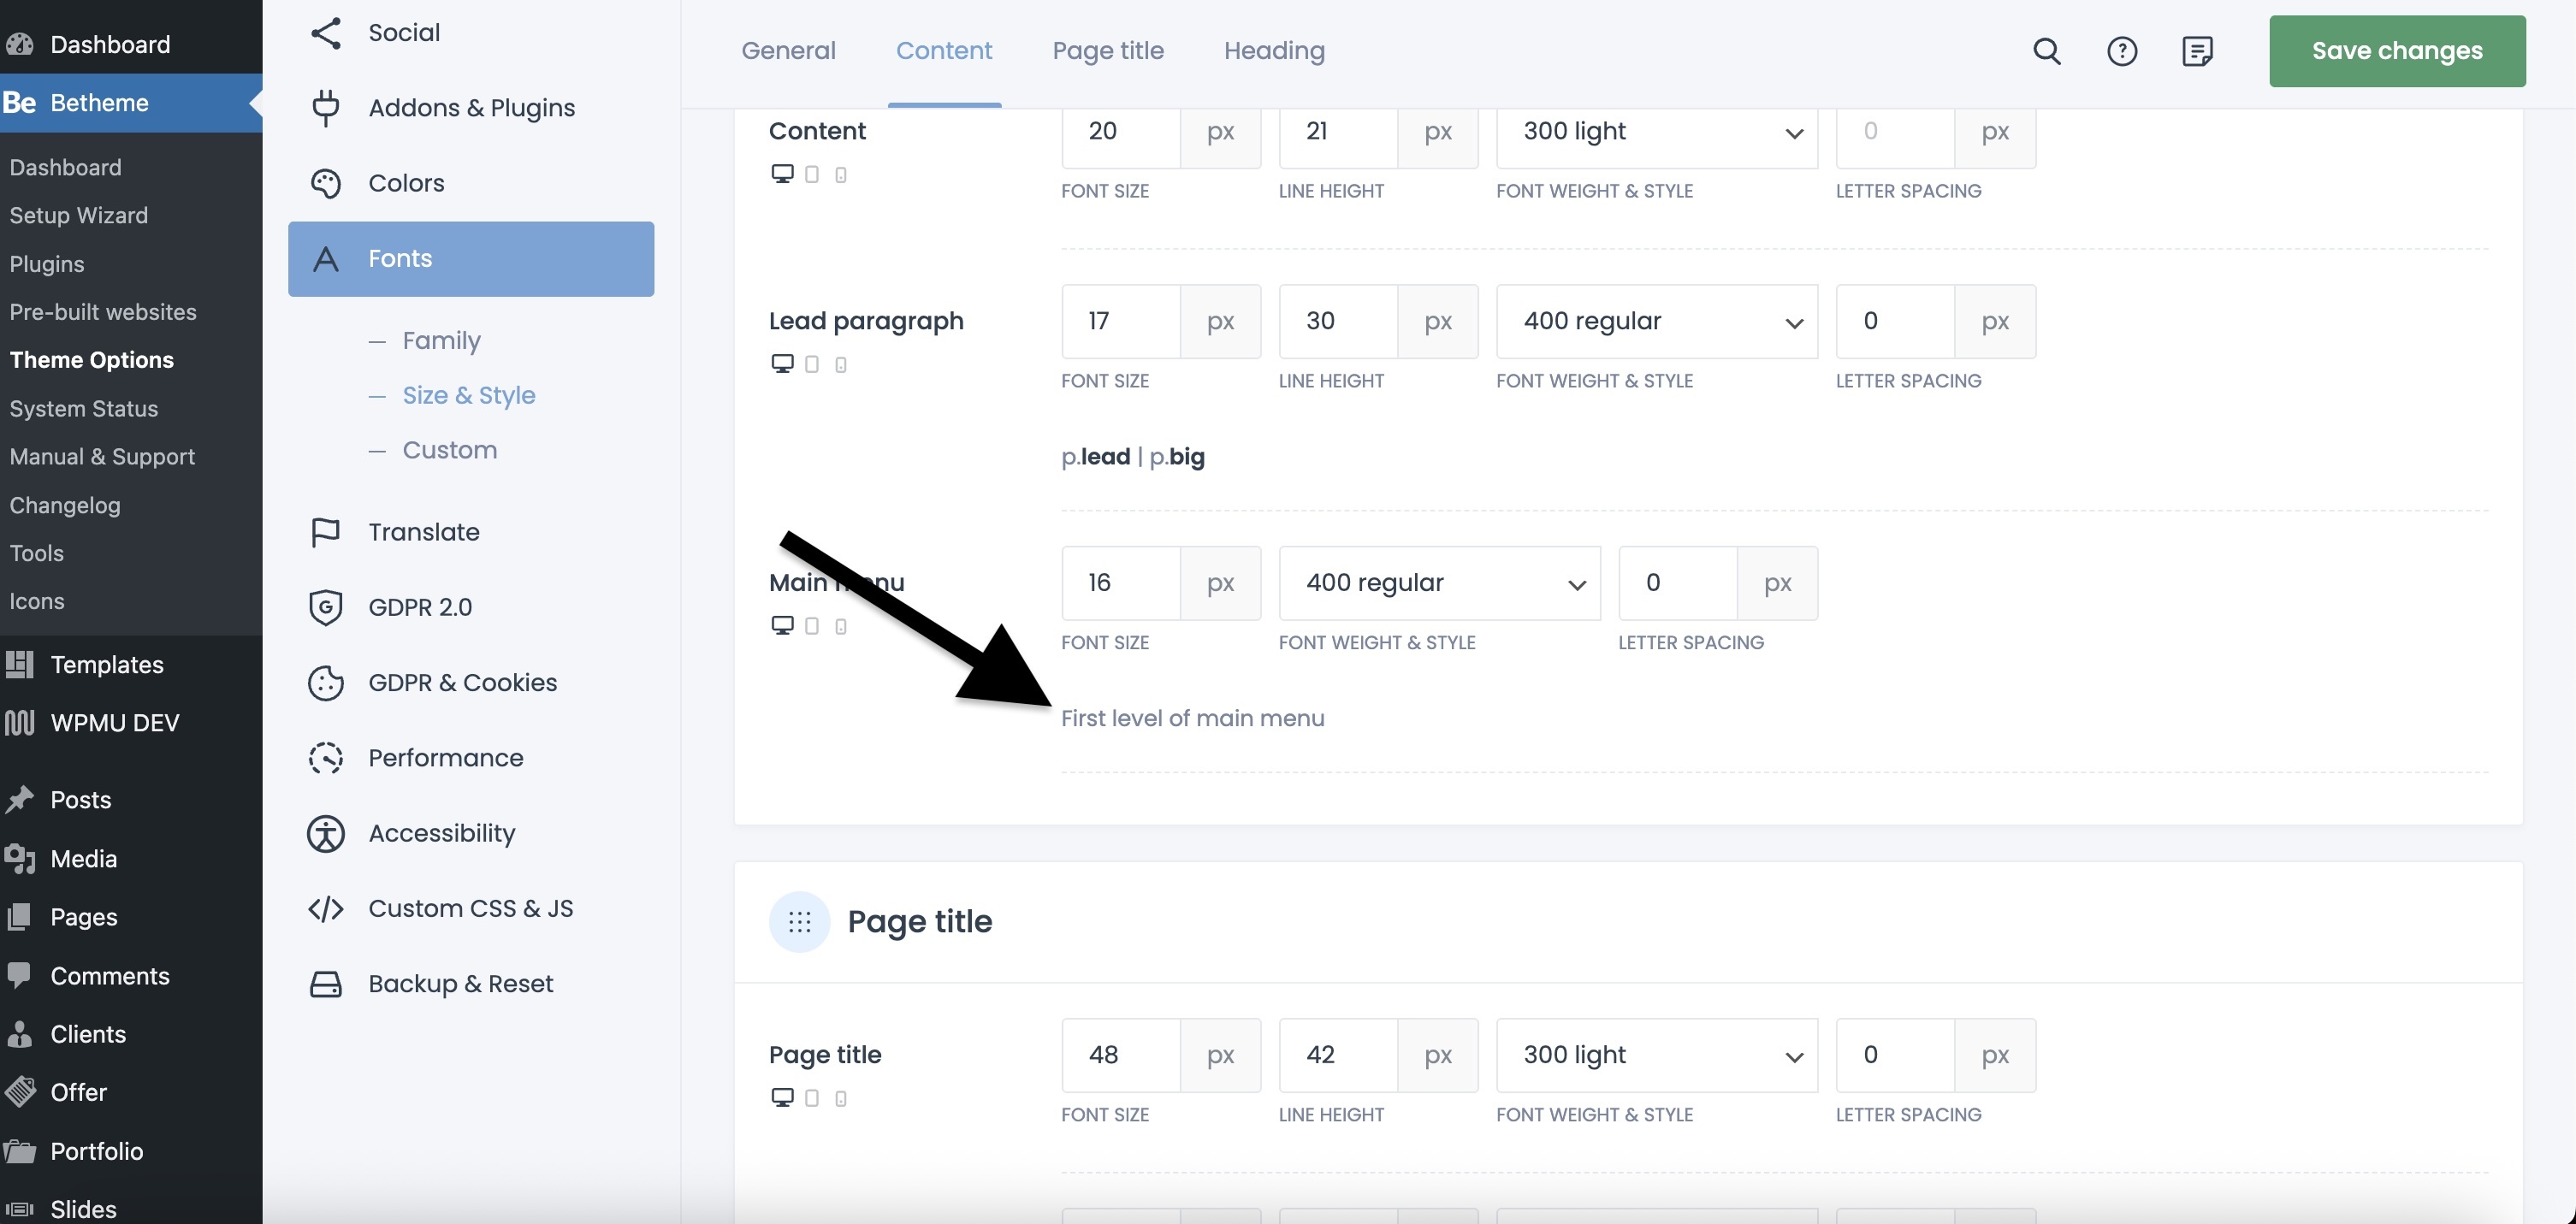Viewport: 2576px width, 1224px height.
Task: Open the Family fonts submenu link
Action: [x=441, y=341]
